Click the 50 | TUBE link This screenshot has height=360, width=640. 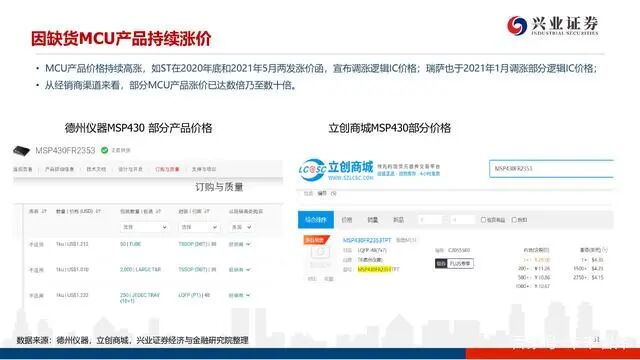130,244
